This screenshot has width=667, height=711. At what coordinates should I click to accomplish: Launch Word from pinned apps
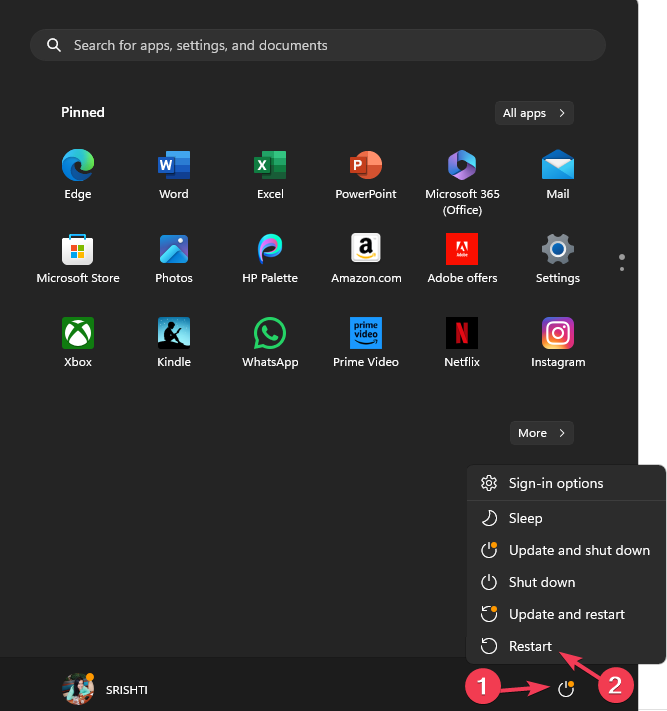click(174, 174)
